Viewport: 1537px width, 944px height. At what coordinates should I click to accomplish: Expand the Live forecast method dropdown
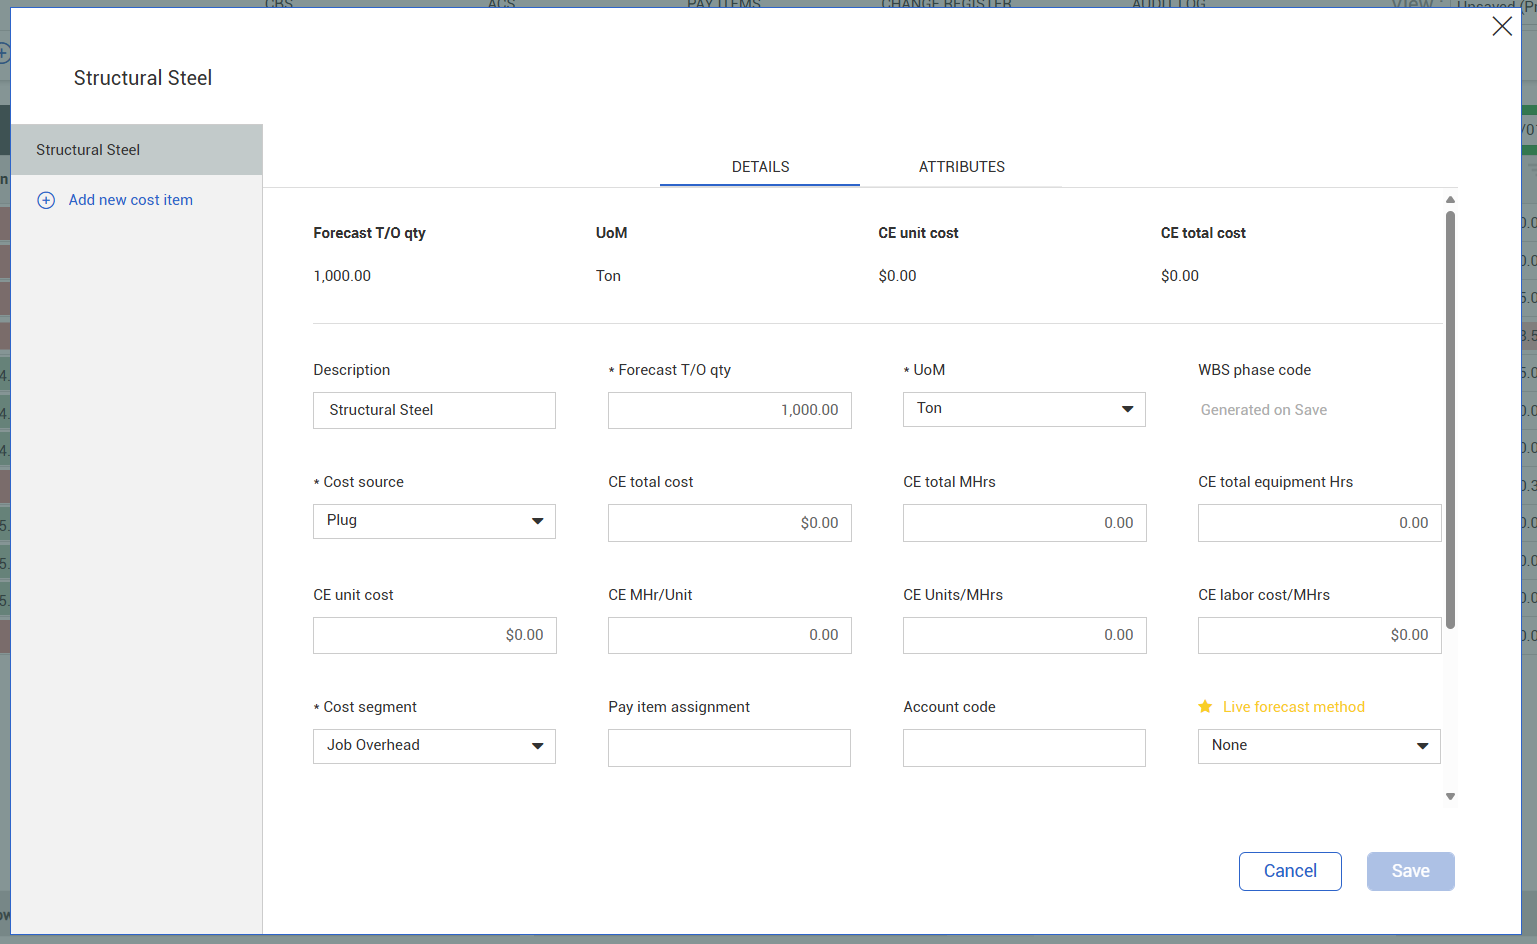tap(1318, 746)
